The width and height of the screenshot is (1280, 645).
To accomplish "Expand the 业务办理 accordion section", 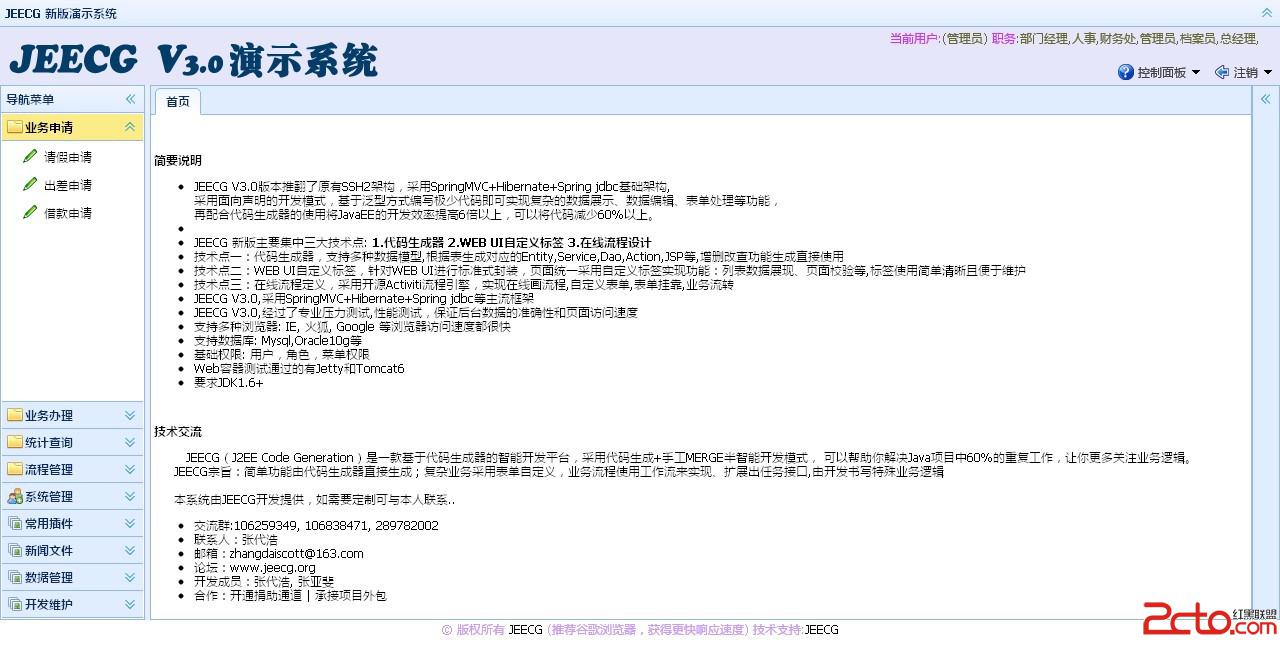I will tap(130, 415).
